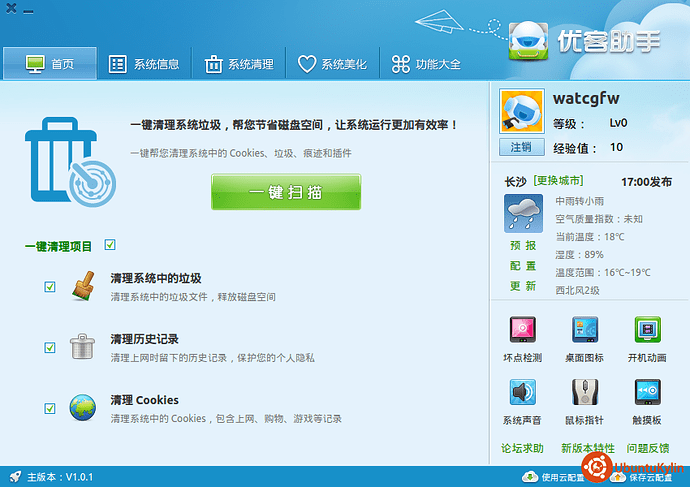Click the trash can icon for history cleaning
The image size is (690, 487).
82,346
